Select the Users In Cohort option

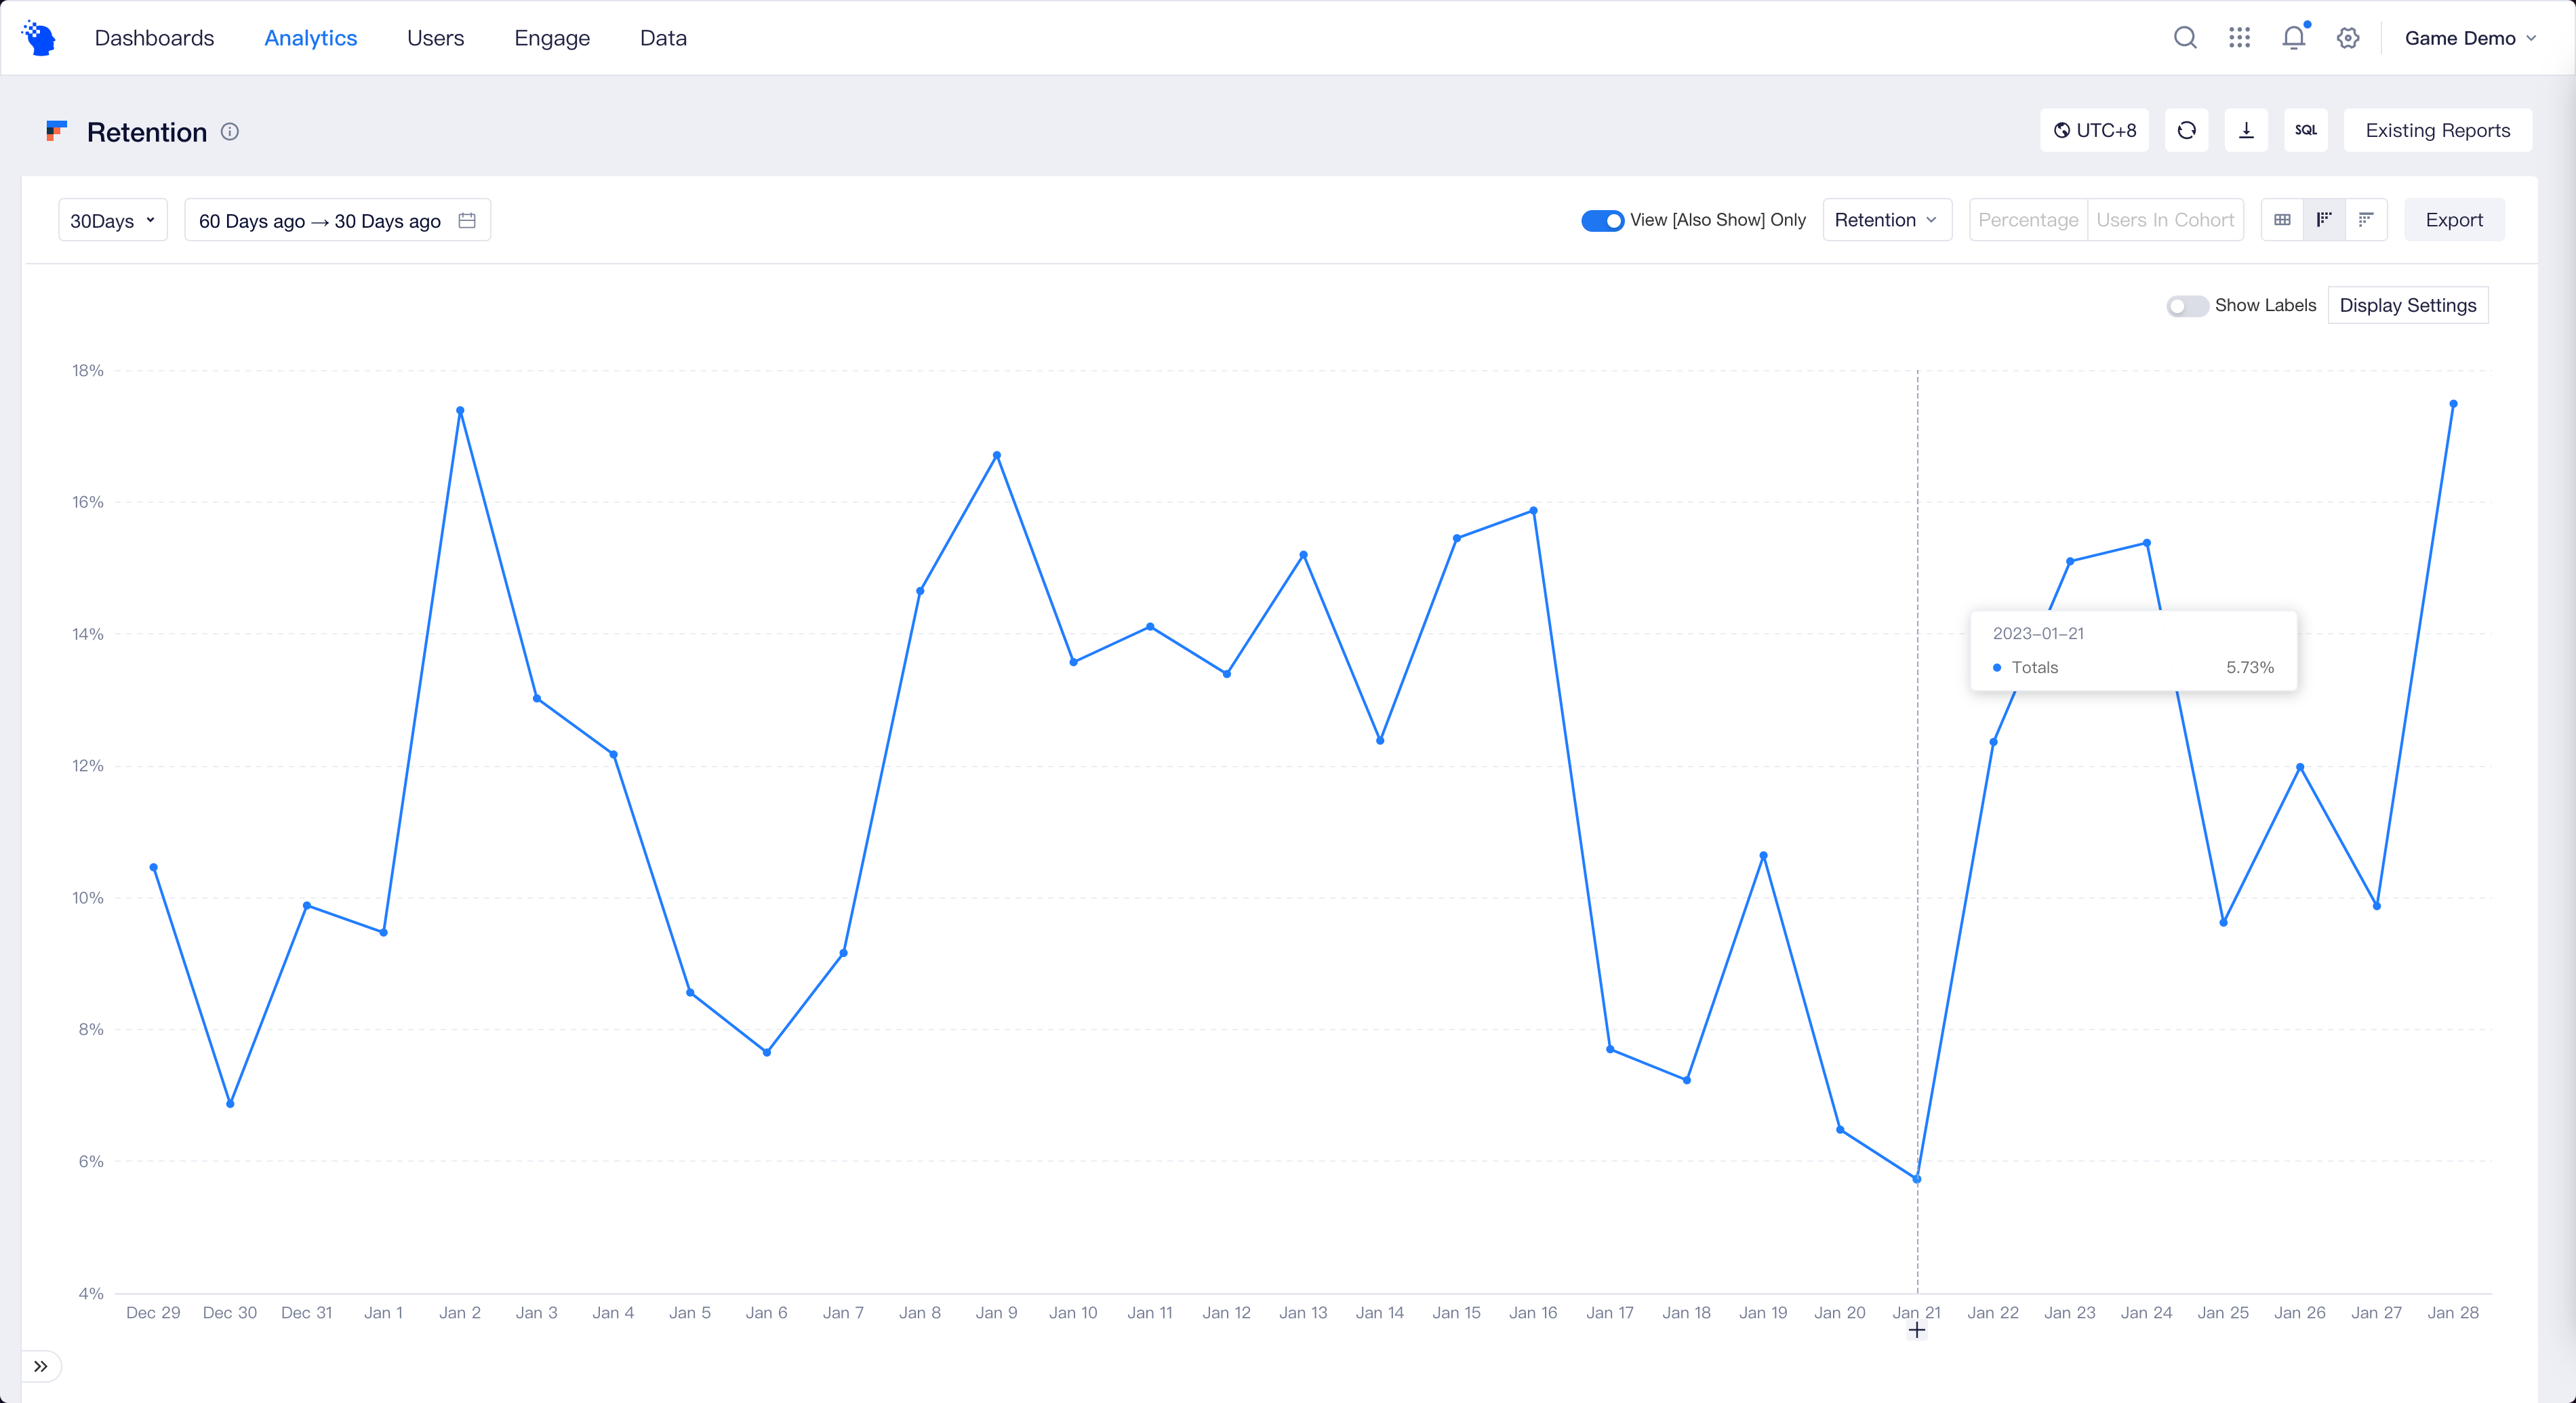(x=2165, y=220)
